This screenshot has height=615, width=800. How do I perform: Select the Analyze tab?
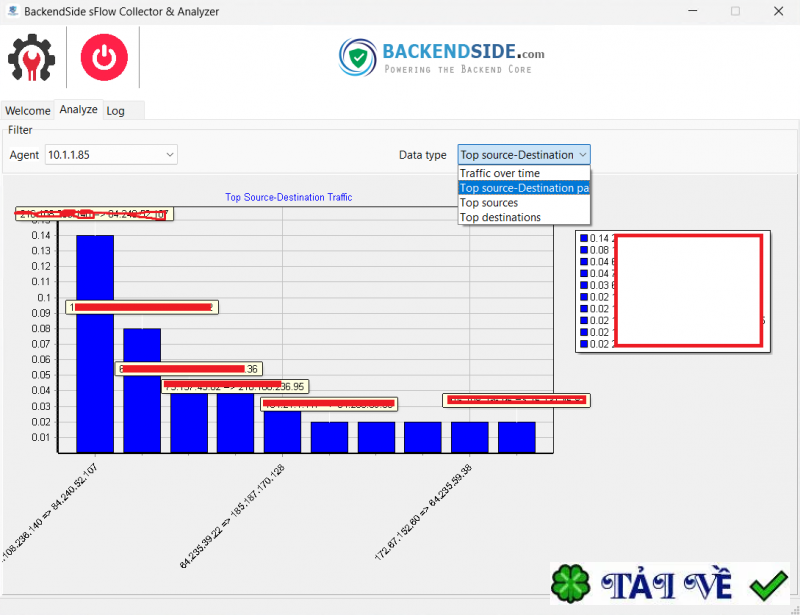pos(78,109)
